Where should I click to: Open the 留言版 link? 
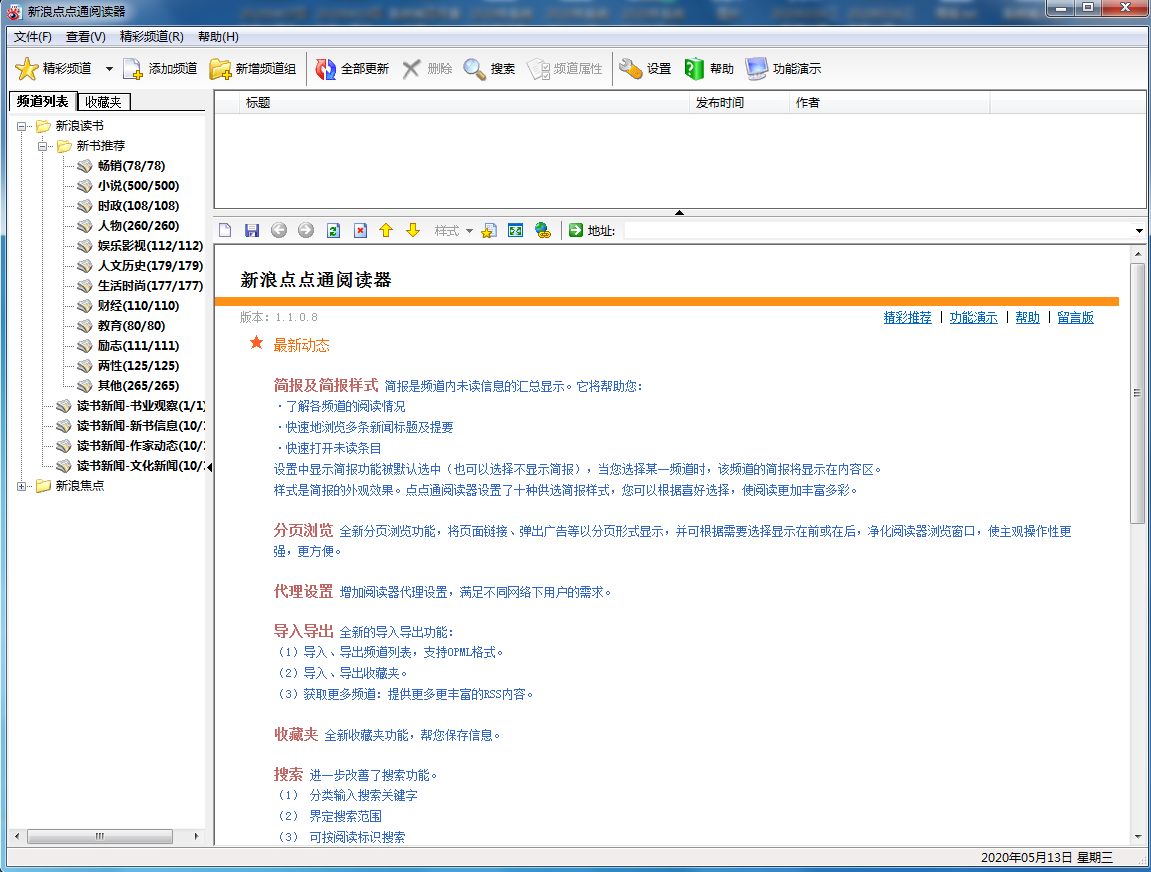[1075, 317]
